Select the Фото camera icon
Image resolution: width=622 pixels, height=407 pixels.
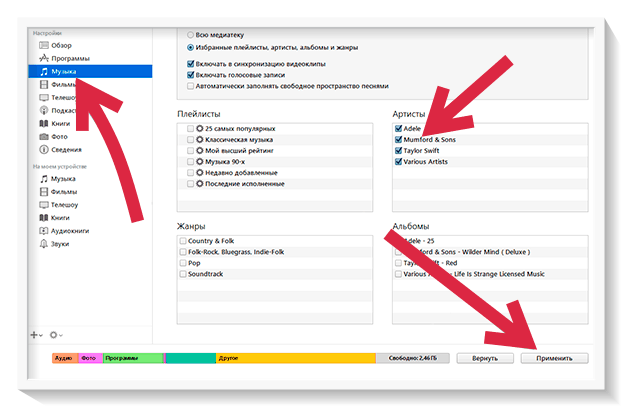(43, 136)
